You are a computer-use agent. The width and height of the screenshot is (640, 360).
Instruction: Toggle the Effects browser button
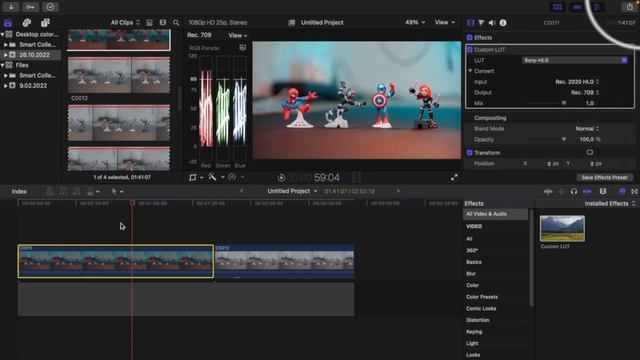tap(622, 191)
